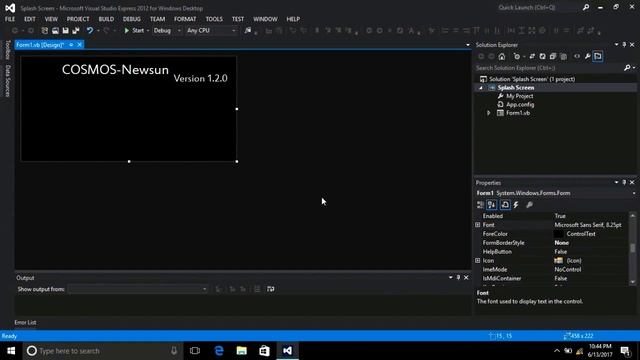The height and width of the screenshot is (360, 640).
Task: Open the Toolbox side tab
Action: pyautogui.click(x=7, y=50)
